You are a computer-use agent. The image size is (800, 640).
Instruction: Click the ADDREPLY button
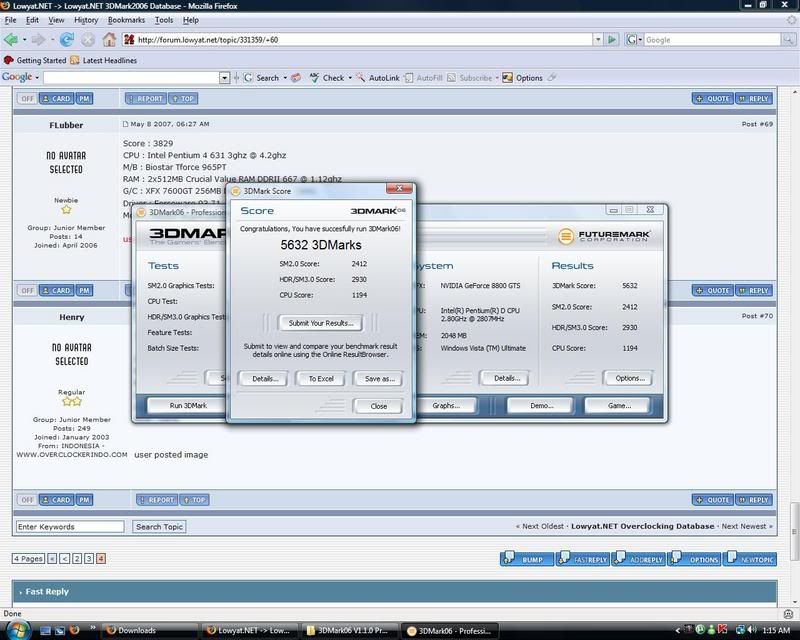point(638,558)
